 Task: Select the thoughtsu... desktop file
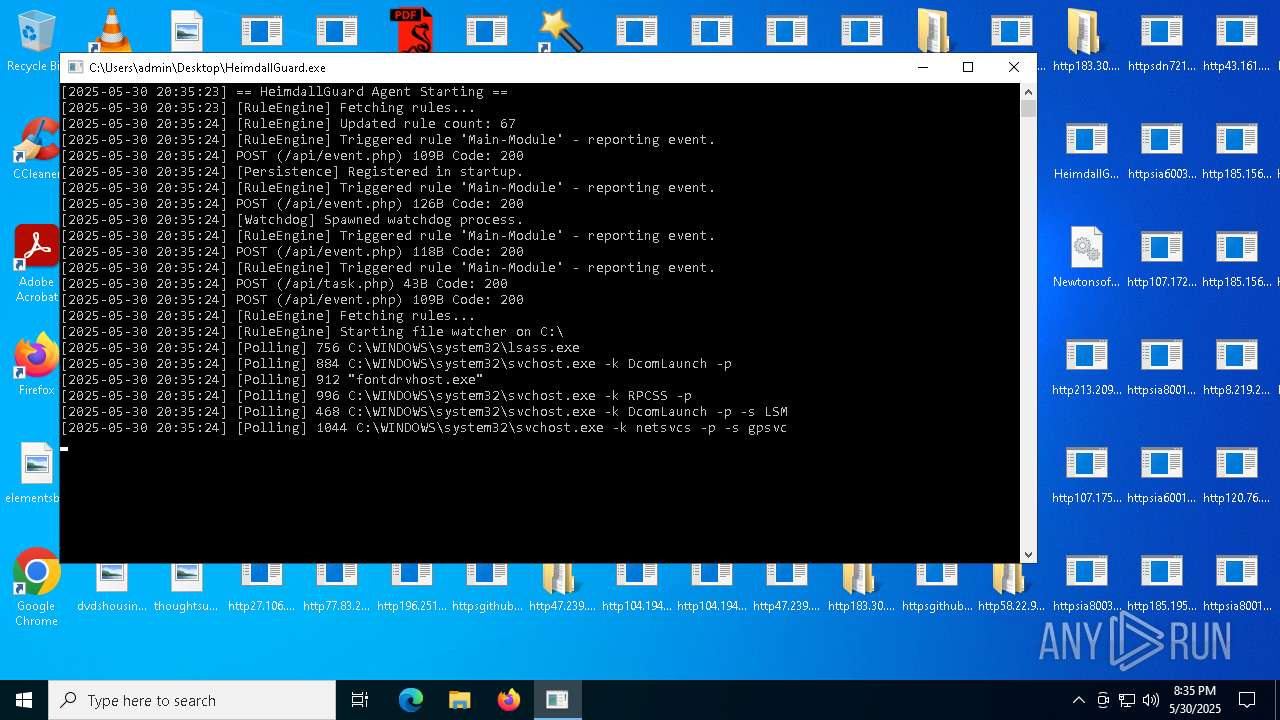(x=187, y=588)
